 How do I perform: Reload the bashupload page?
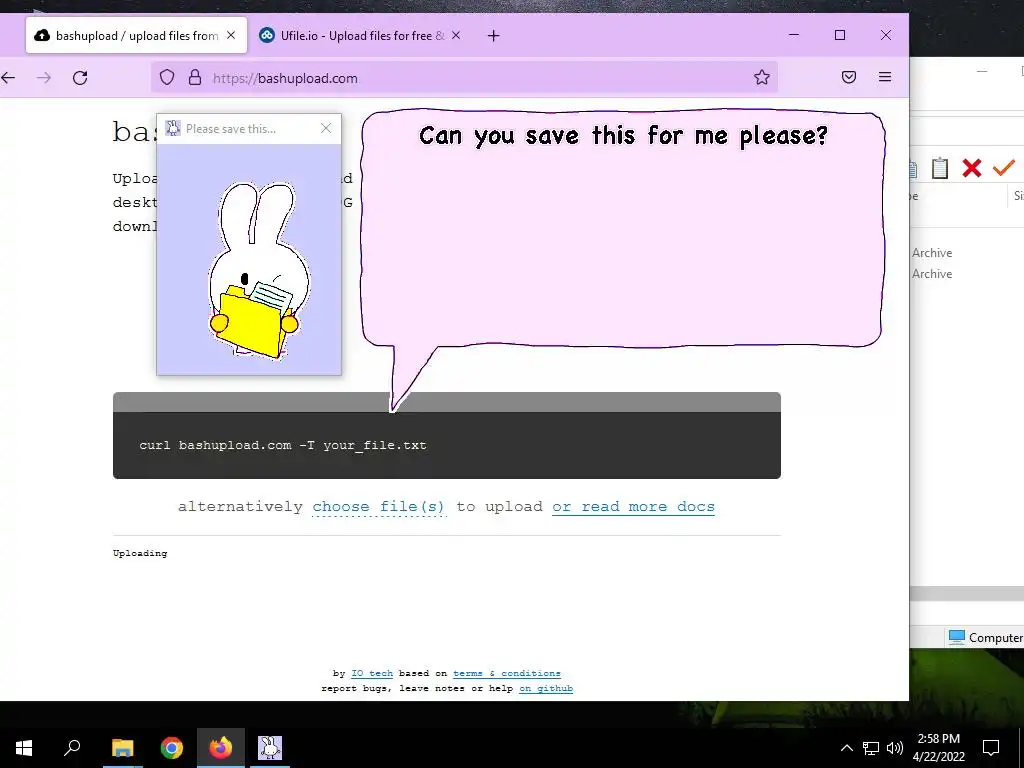pos(80,78)
